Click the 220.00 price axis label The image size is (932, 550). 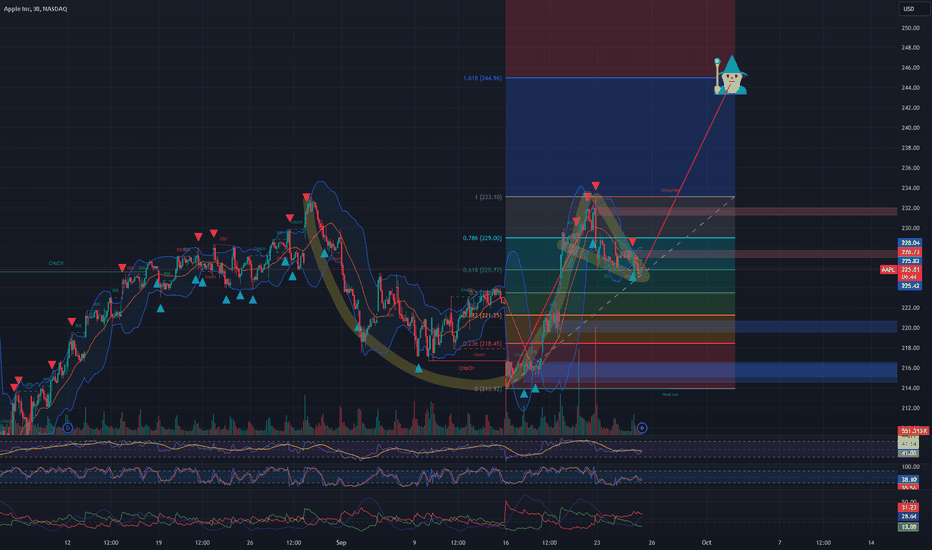pos(910,328)
